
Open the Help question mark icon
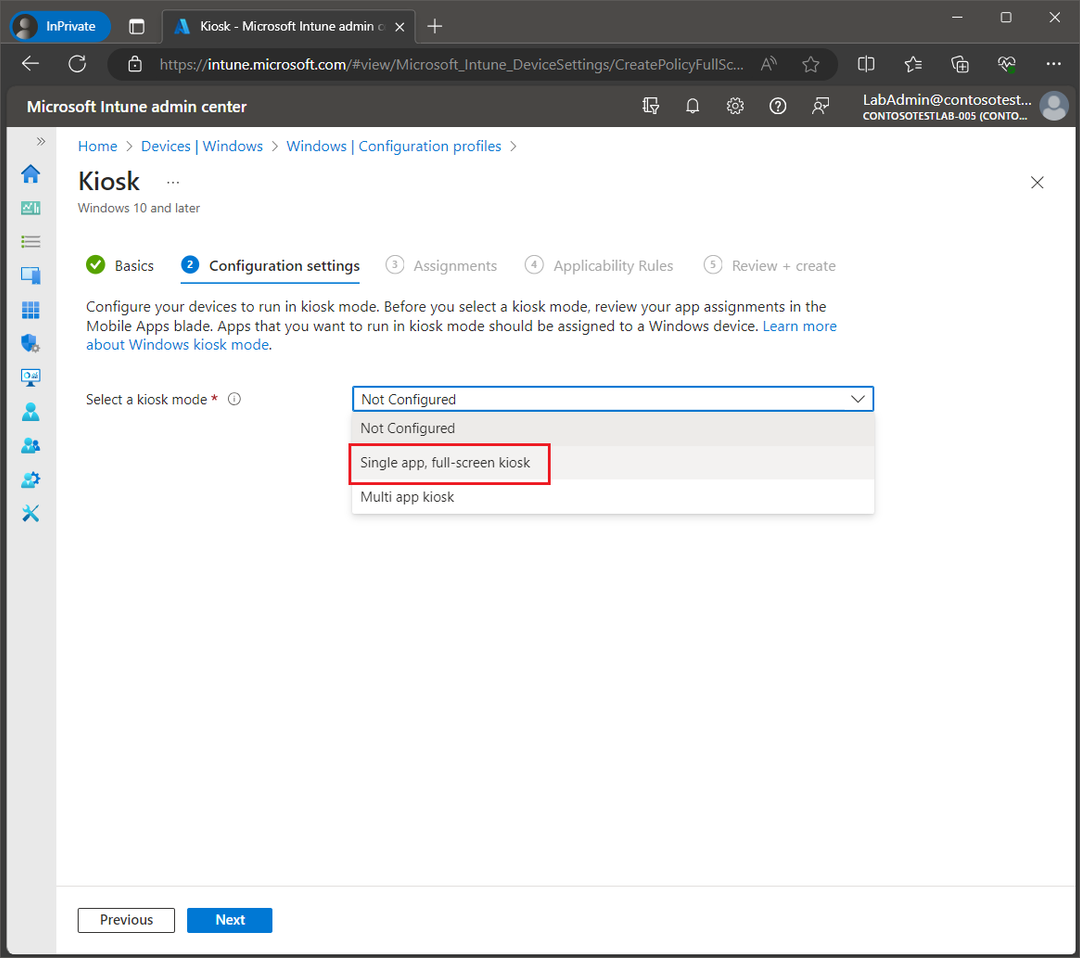tap(778, 106)
